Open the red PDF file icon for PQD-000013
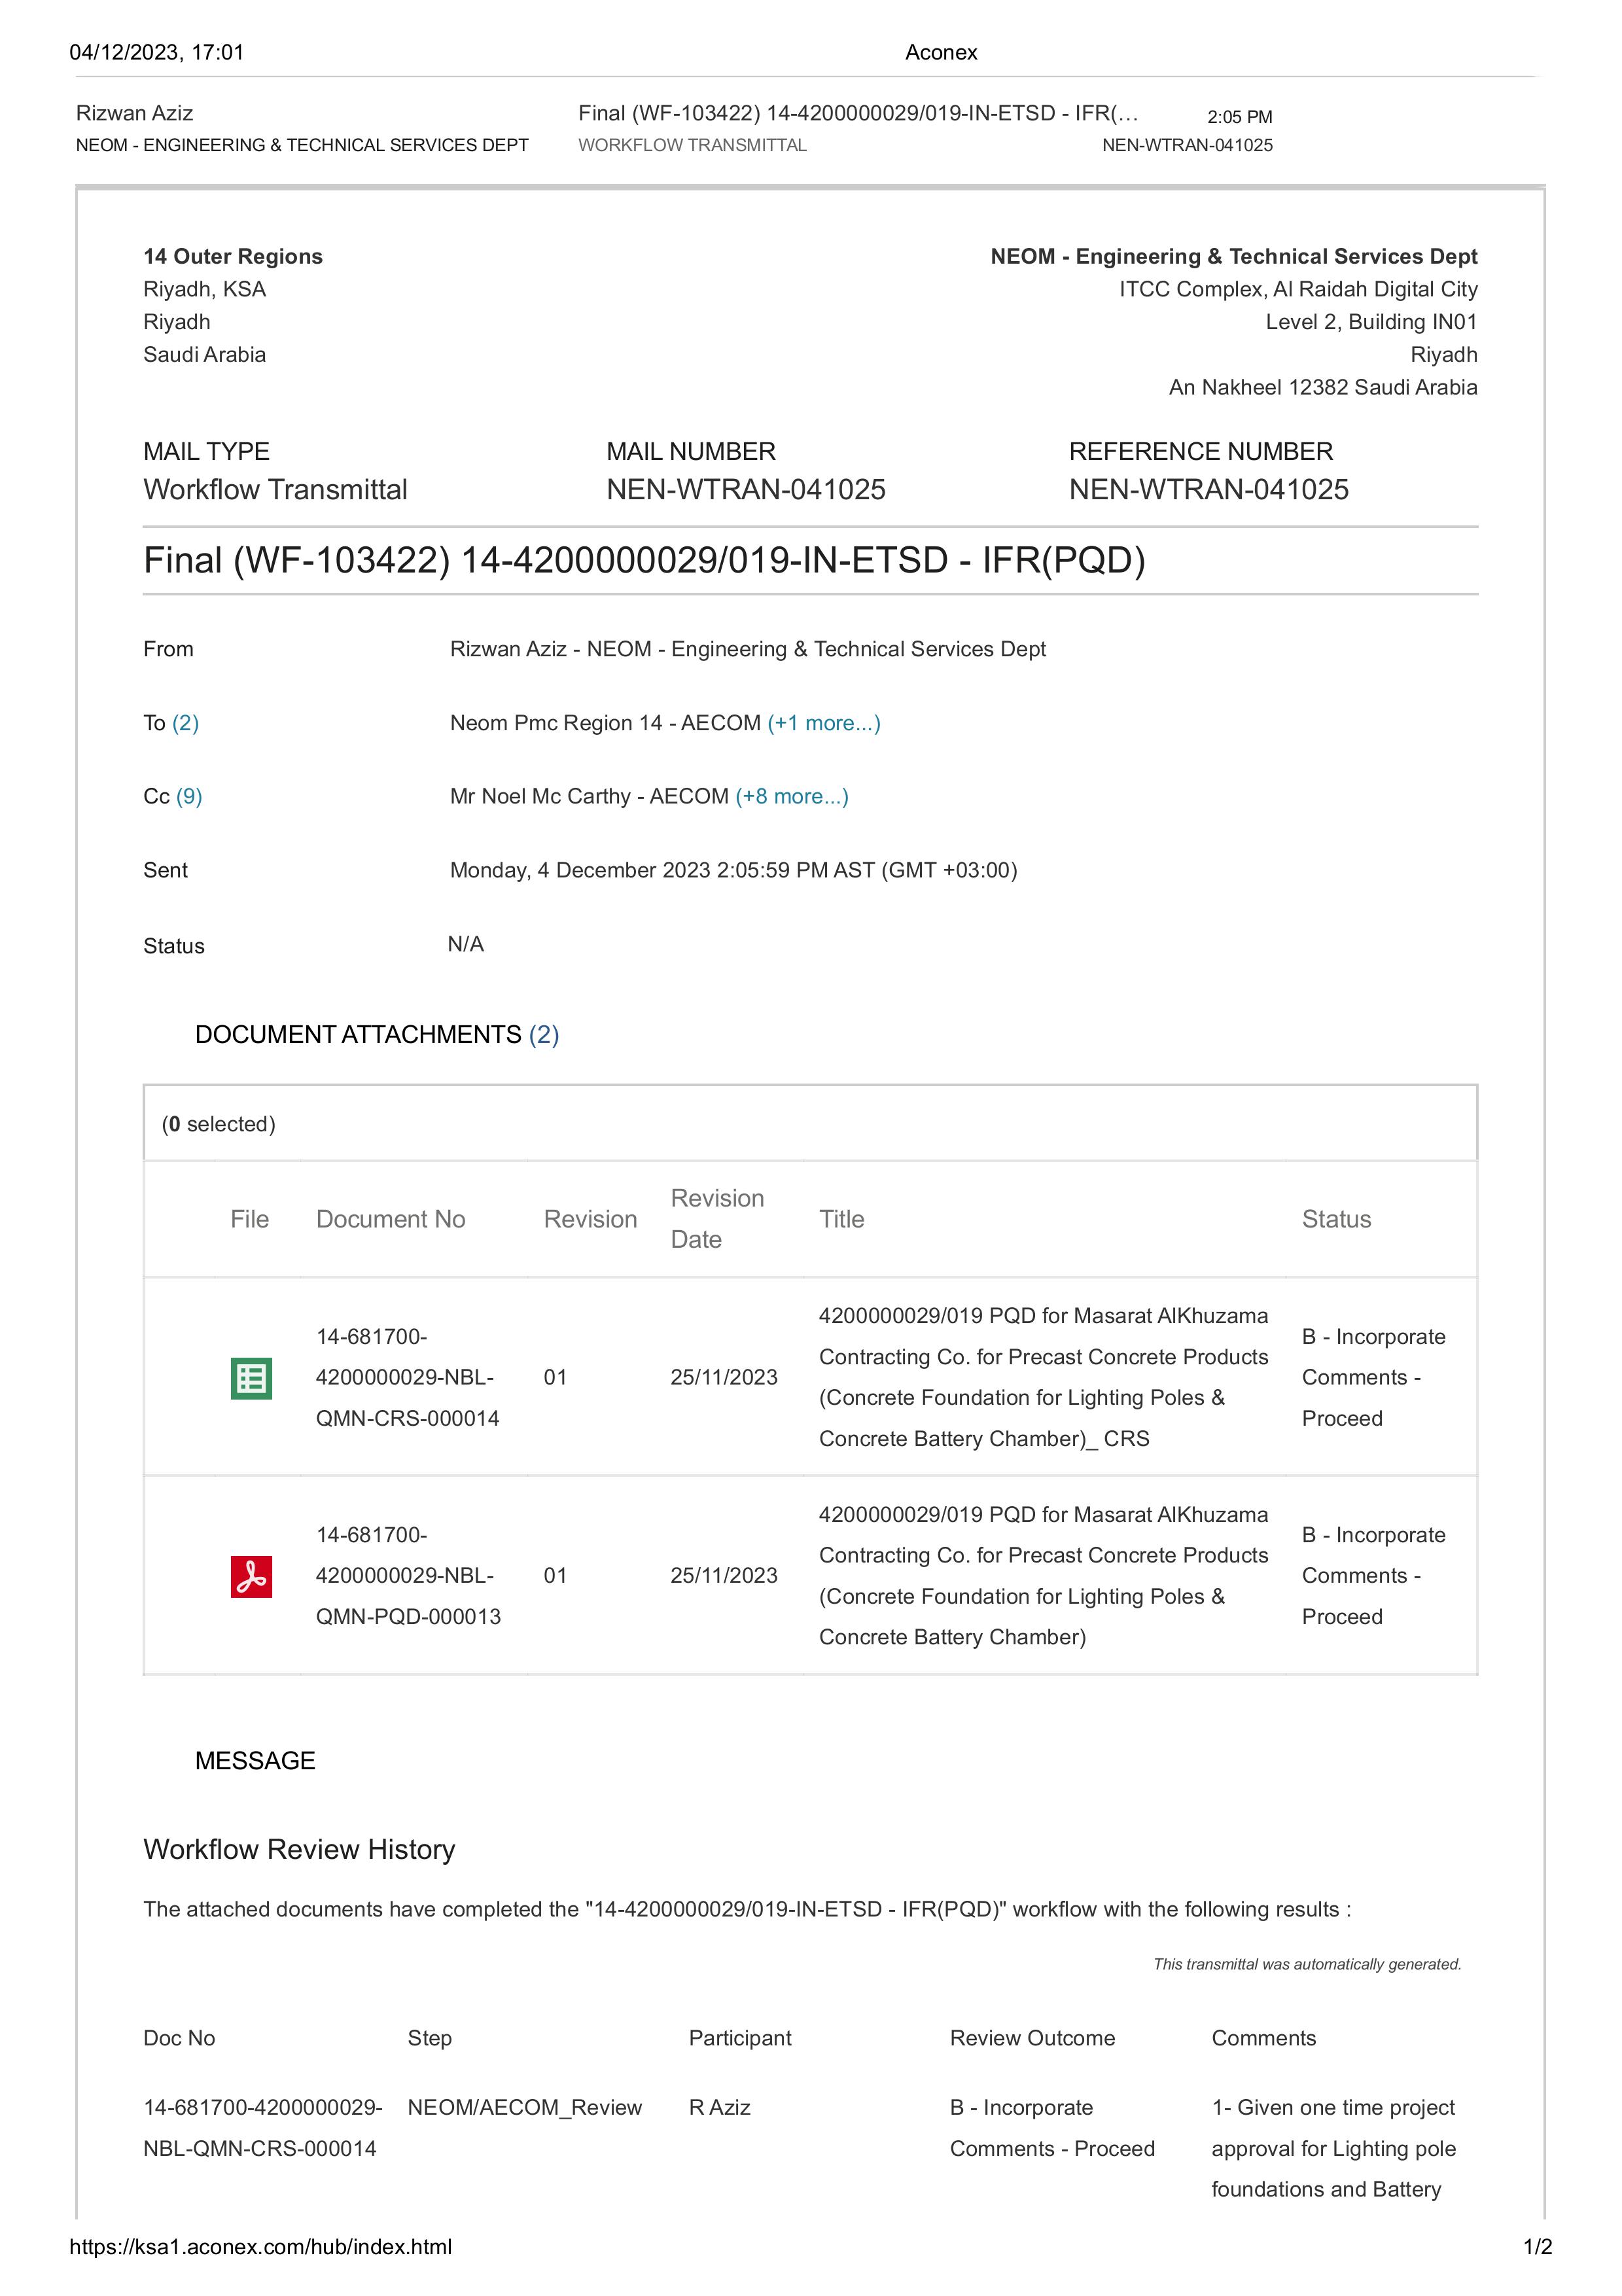This screenshot has width=1622, height=2296. (251, 1577)
